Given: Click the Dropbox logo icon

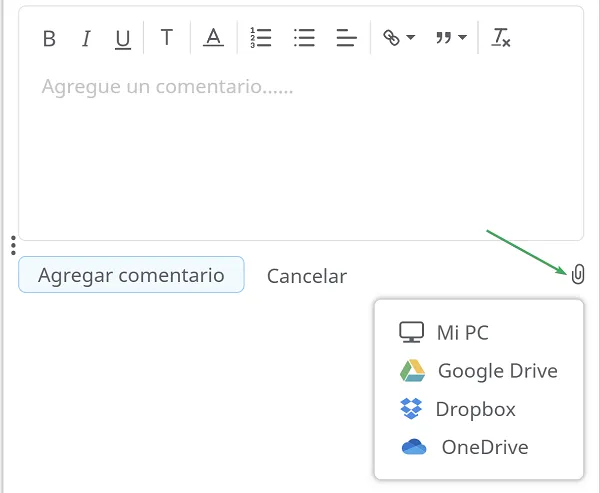Looking at the screenshot, I should pyautogui.click(x=411, y=408).
